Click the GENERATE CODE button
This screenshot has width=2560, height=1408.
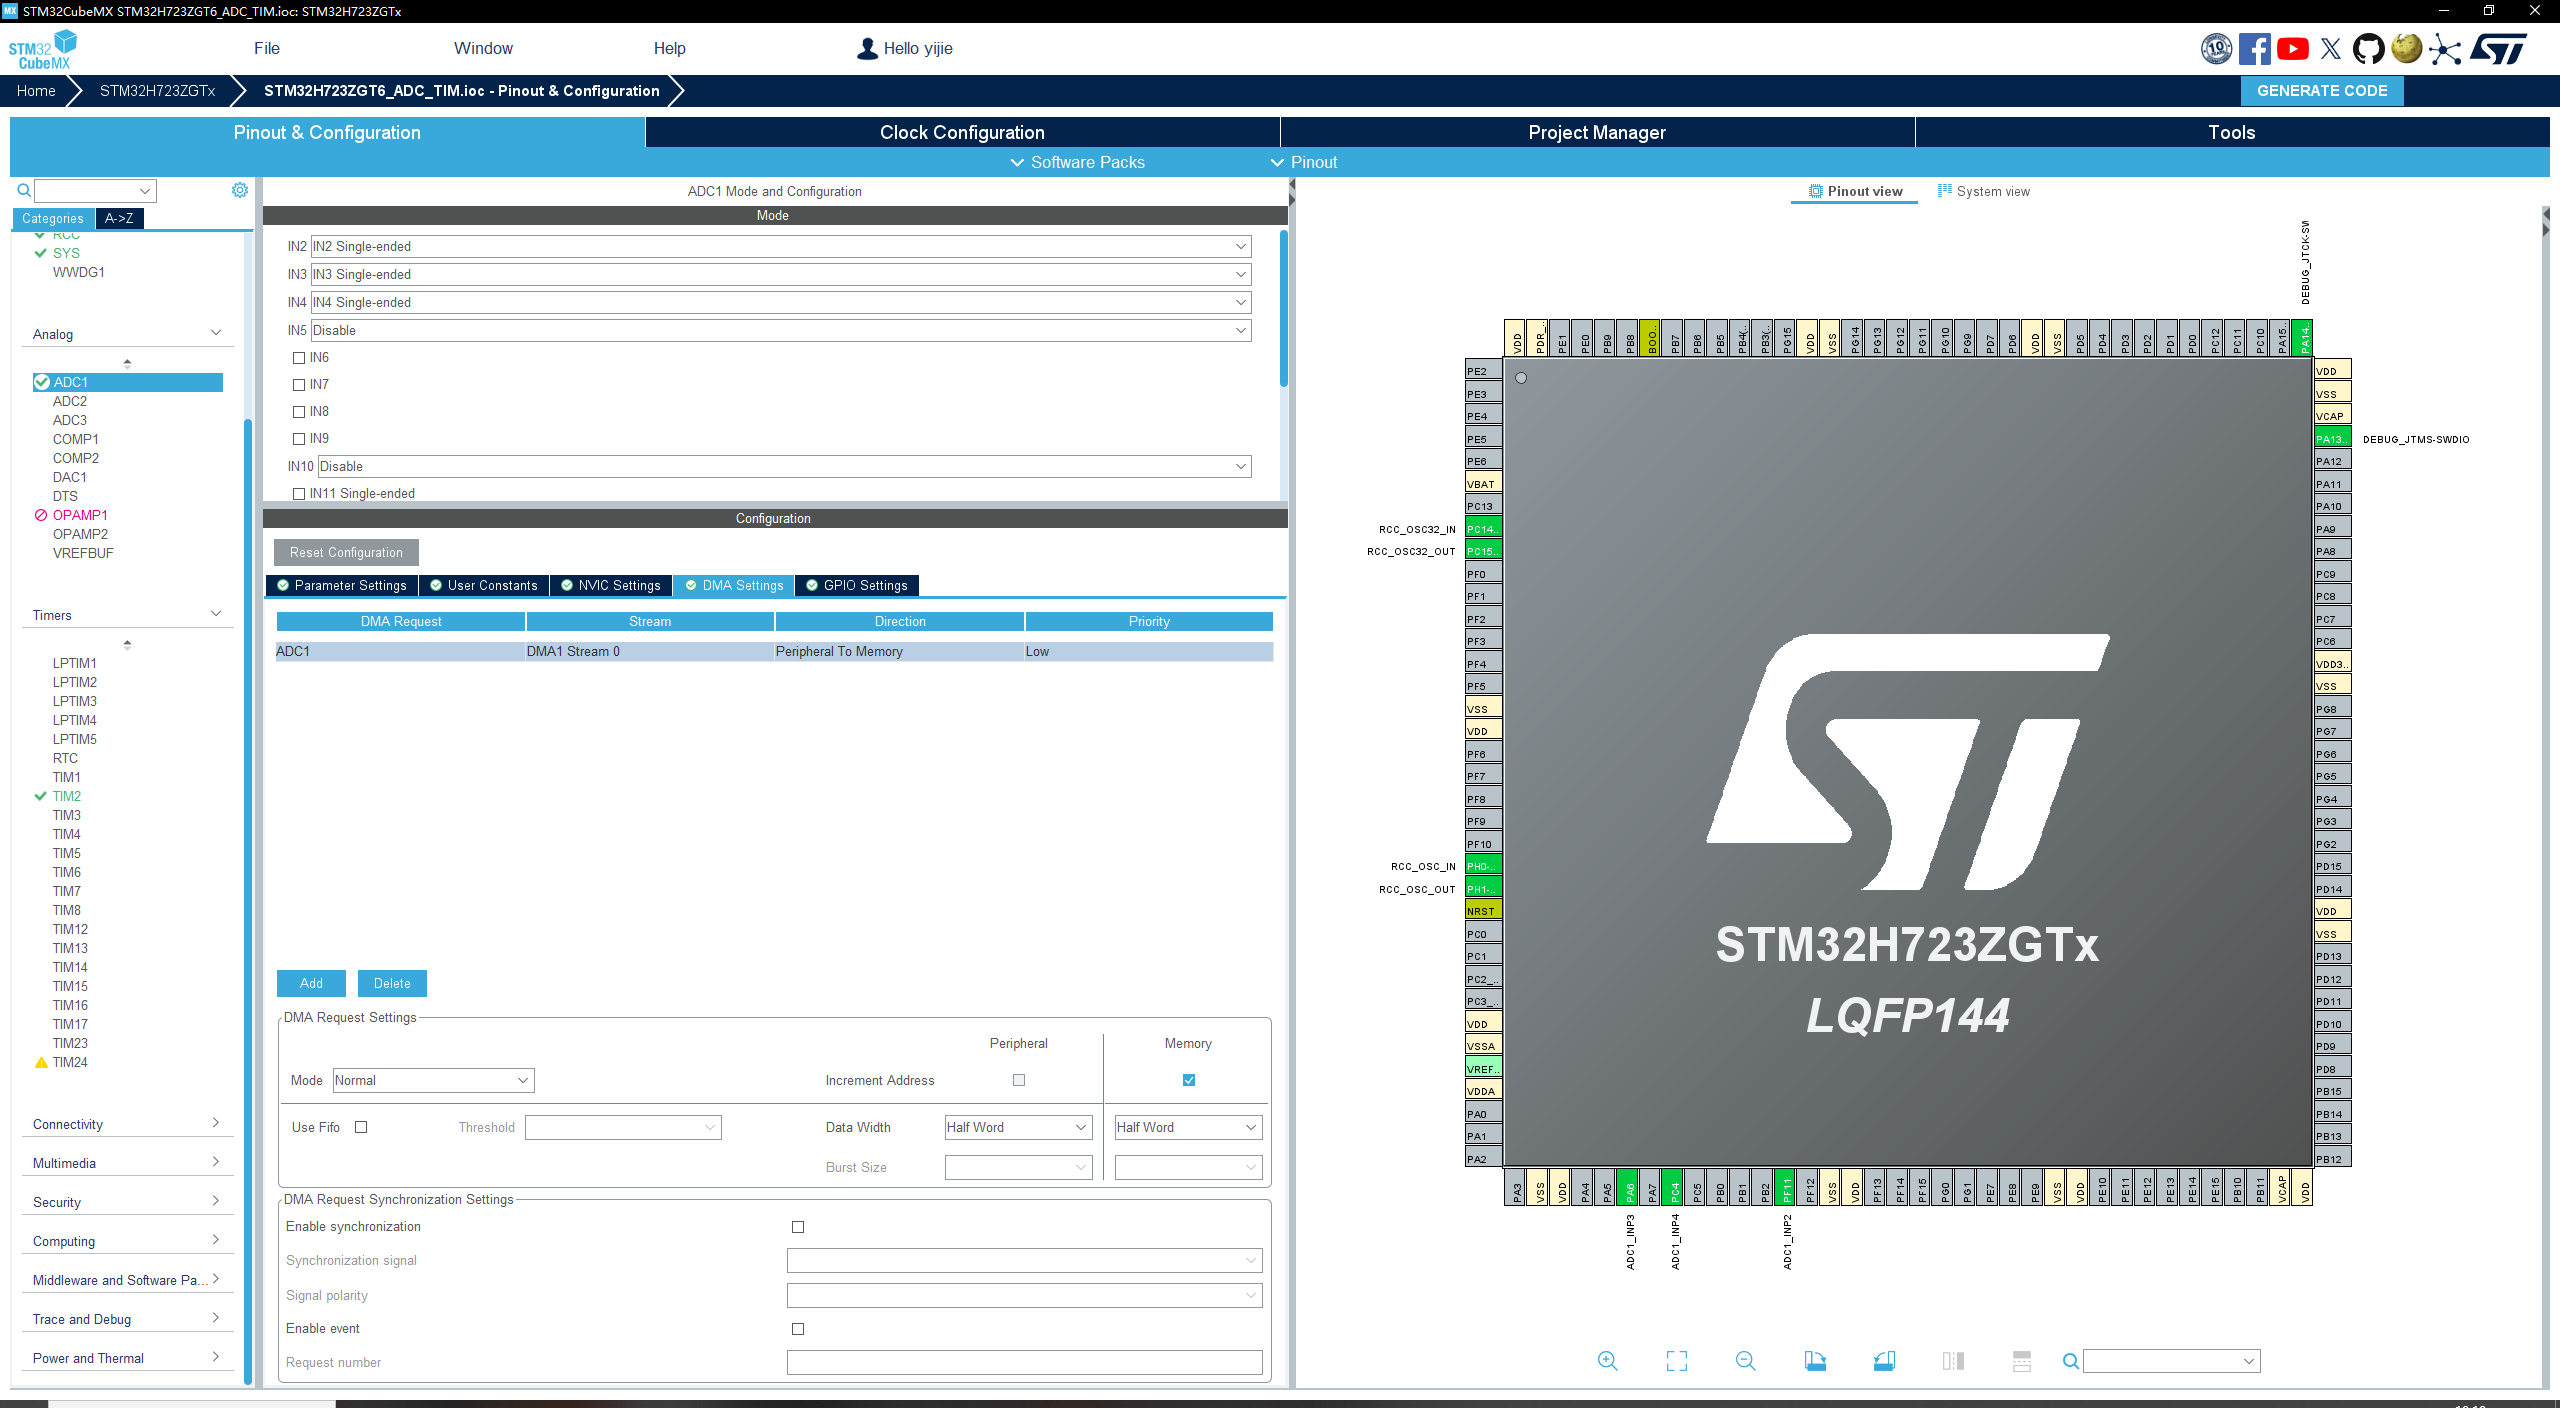pyautogui.click(x=2322, y=90)
